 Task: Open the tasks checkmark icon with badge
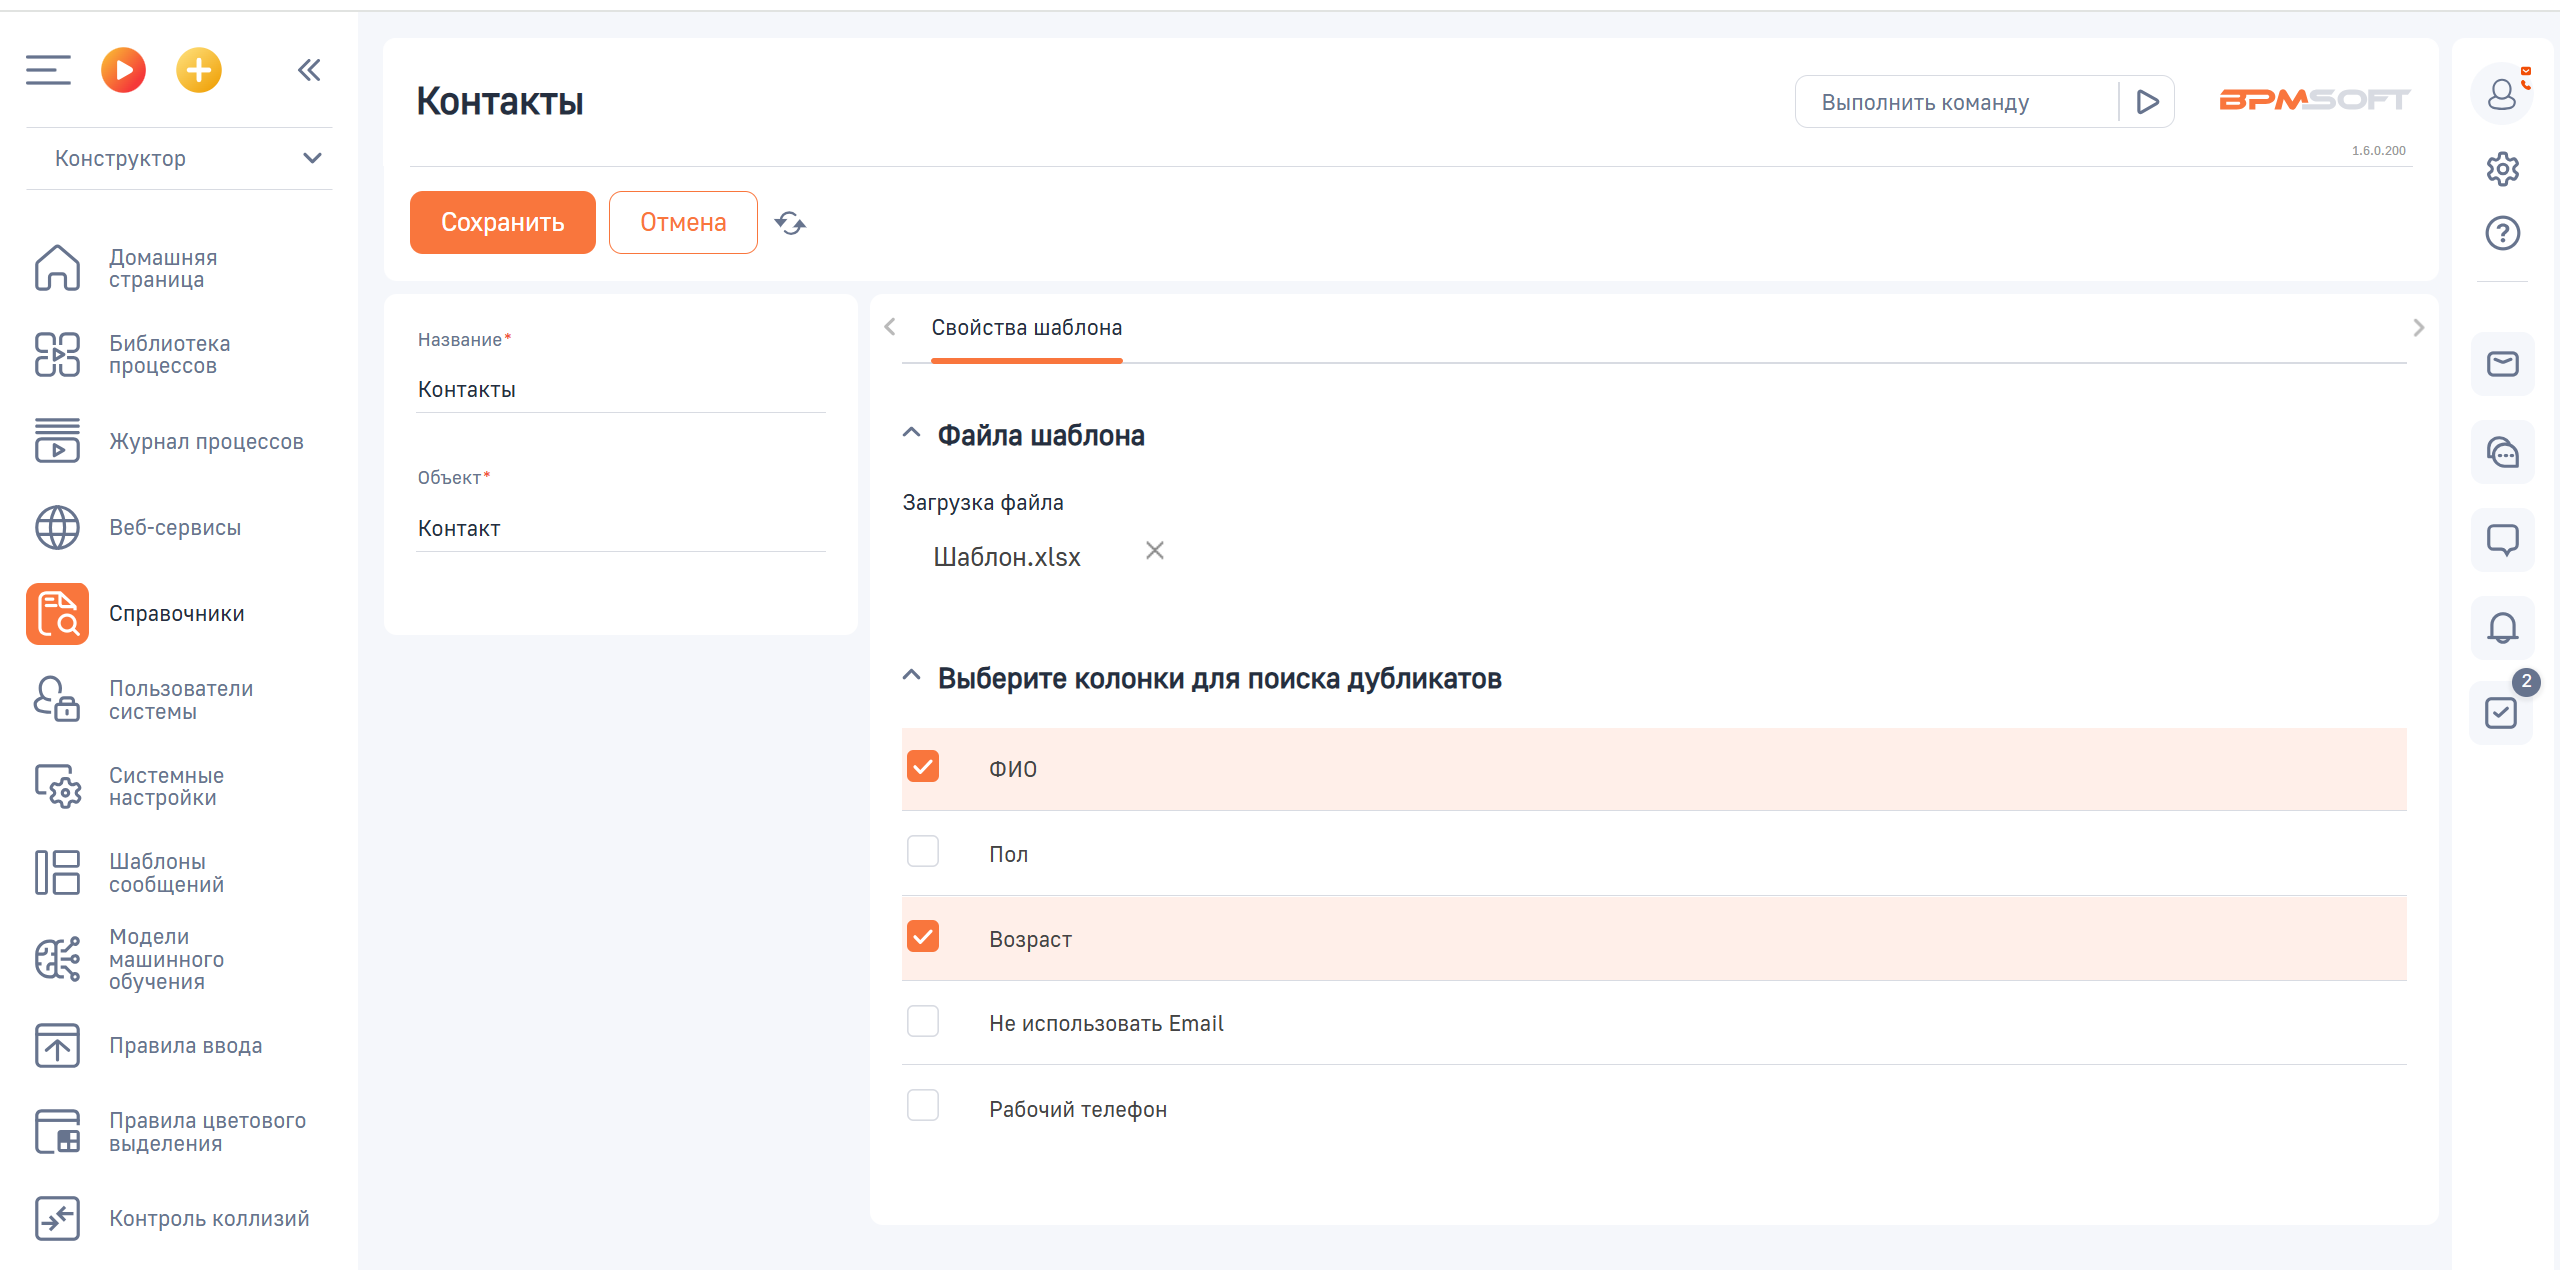[x=2501, y=713]
